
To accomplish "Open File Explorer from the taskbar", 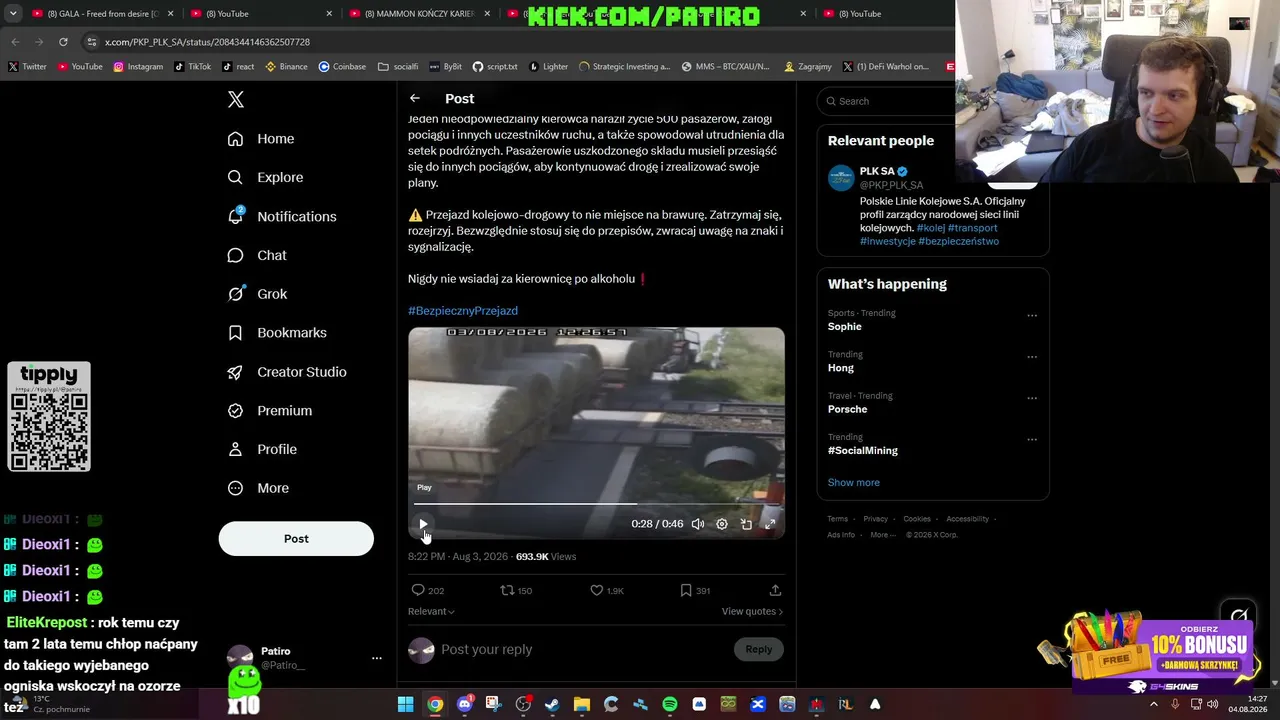I will tap(582, 704).
